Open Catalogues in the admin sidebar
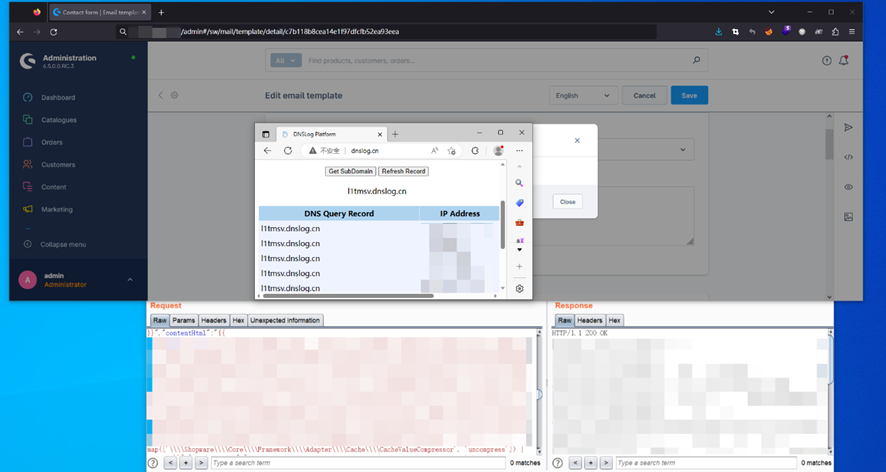886x472 pixels. (59, 120)
